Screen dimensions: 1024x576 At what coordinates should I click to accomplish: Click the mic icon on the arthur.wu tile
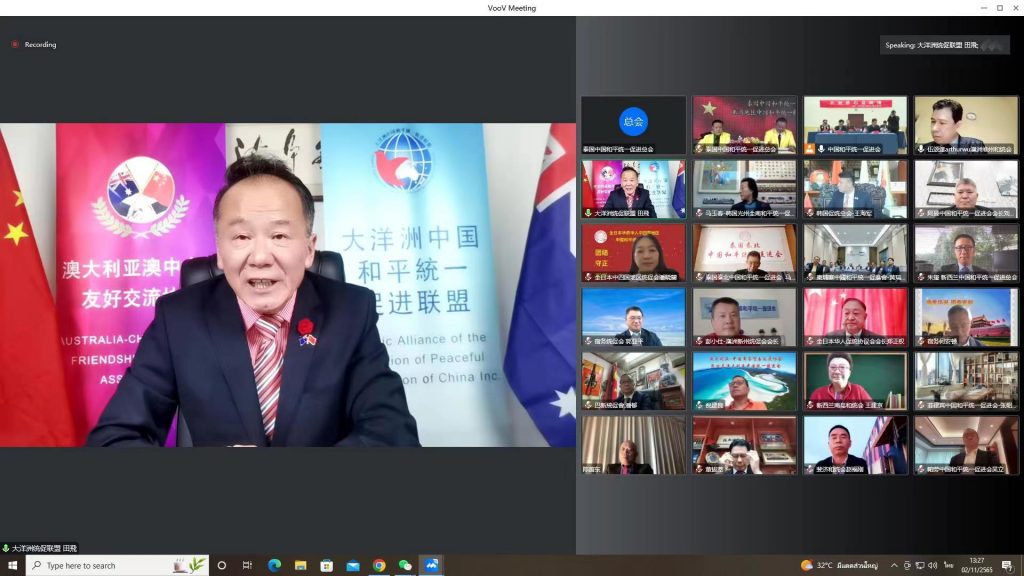click(921, 149)
